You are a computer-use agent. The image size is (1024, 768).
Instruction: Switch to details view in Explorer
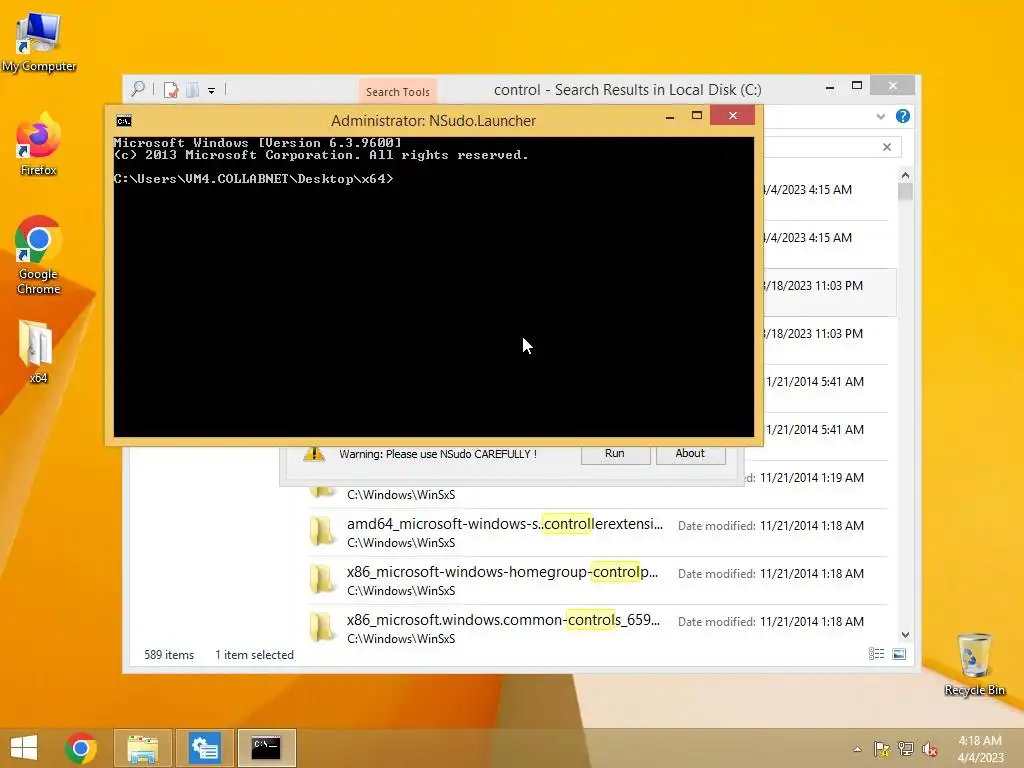point(876,654)
